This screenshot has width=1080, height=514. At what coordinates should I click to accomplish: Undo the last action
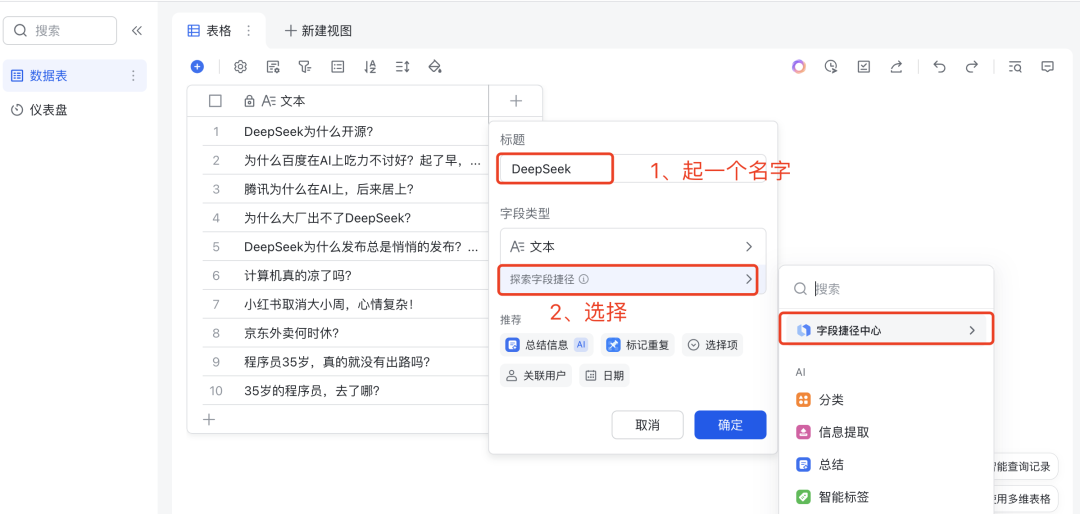939,67
